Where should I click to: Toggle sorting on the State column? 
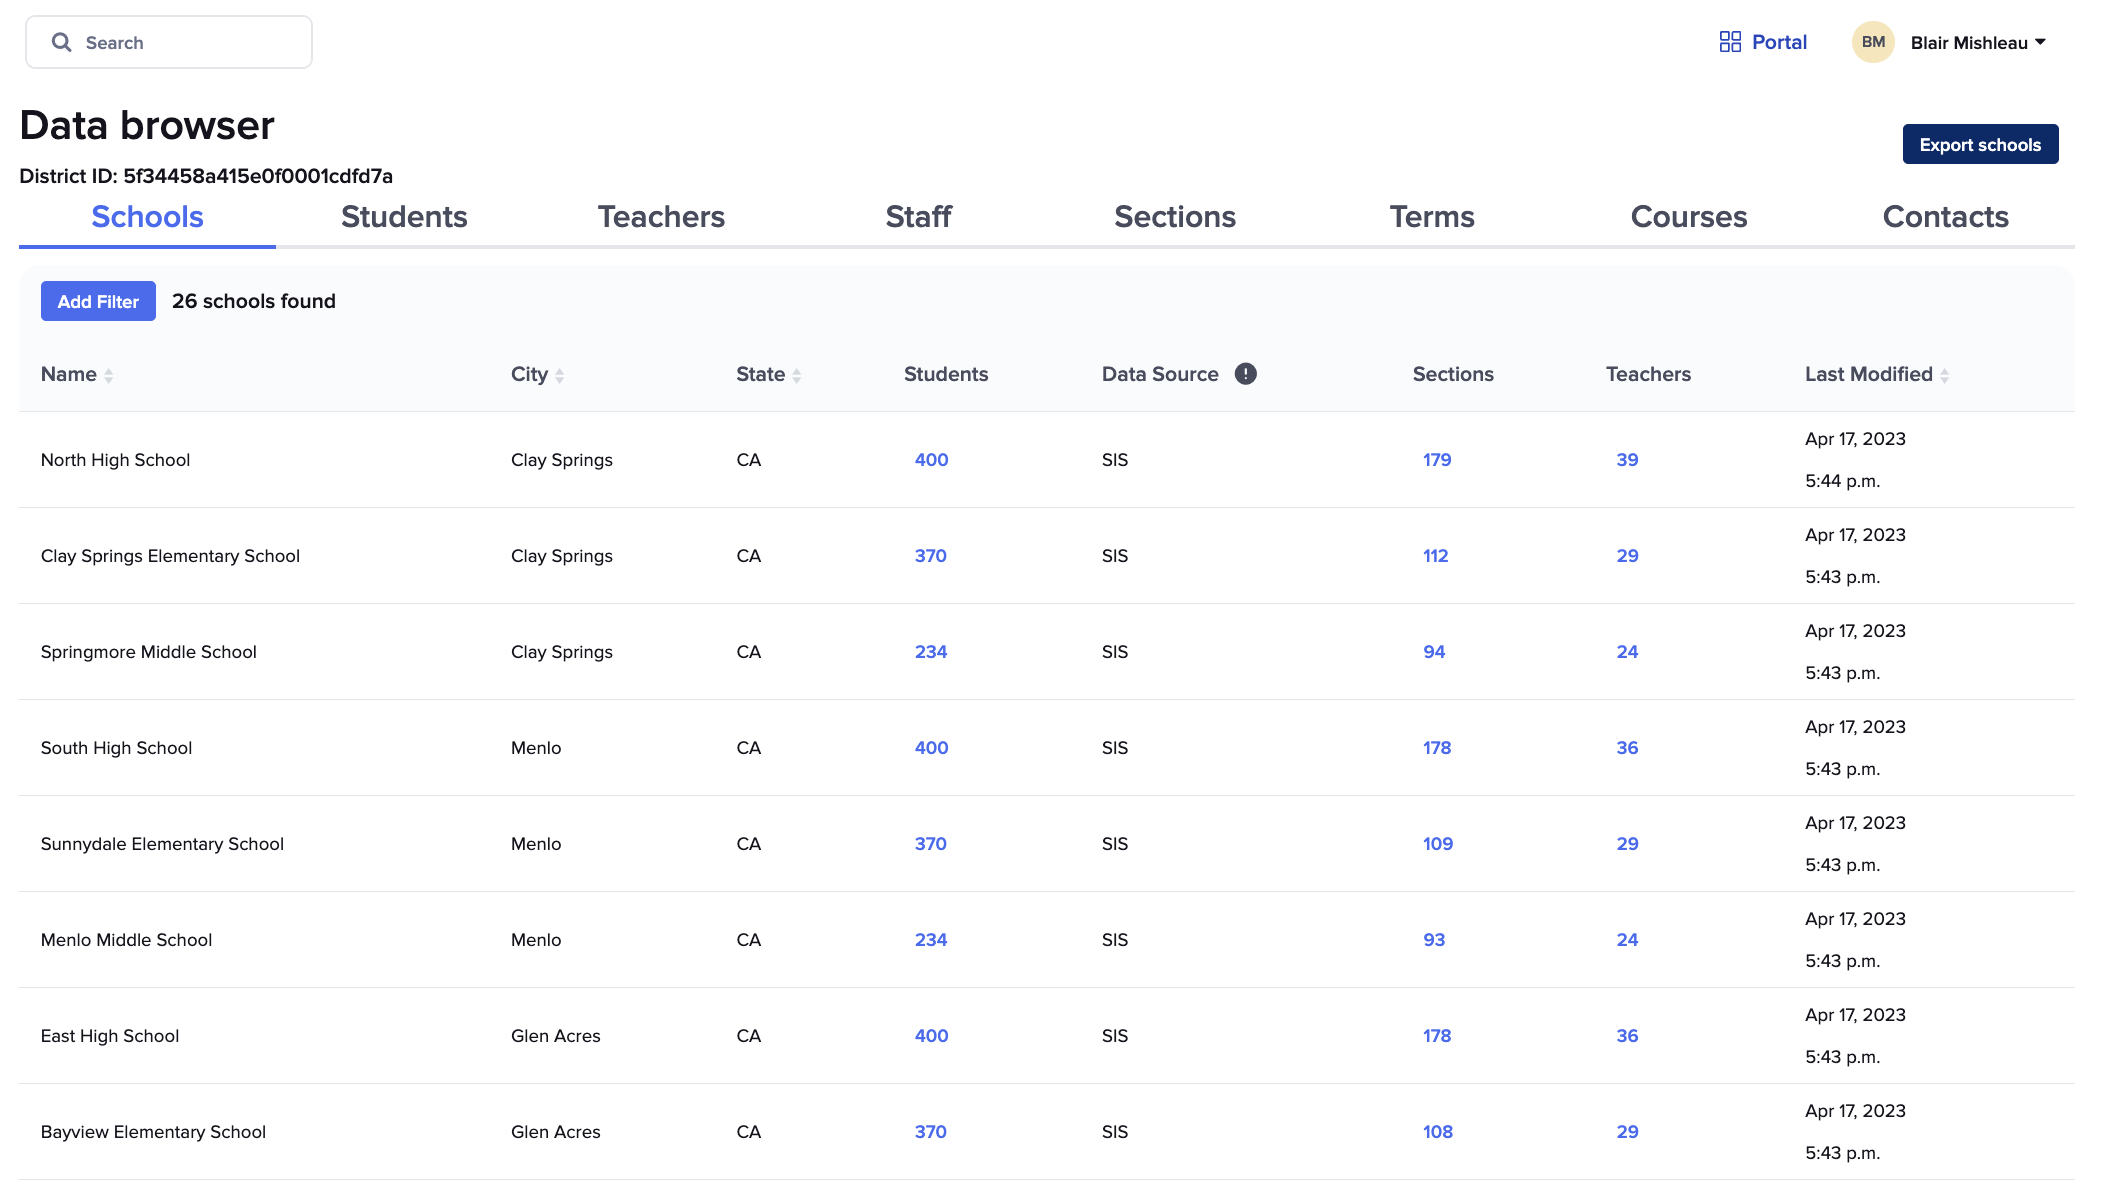796,374
